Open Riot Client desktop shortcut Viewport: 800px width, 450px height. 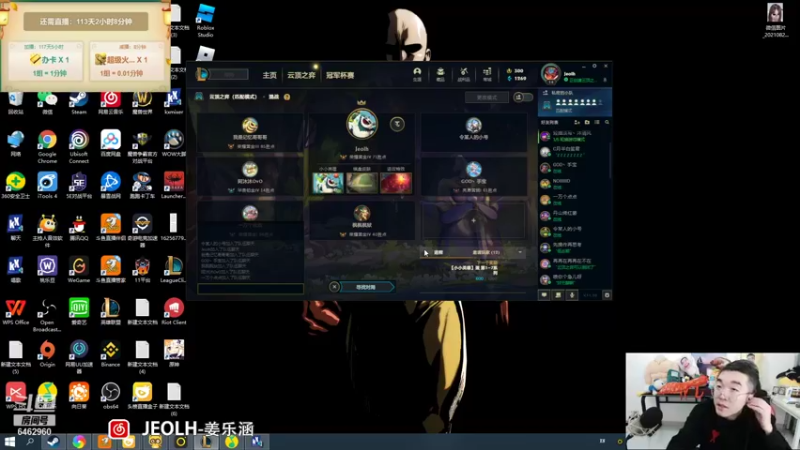(x=173, y=312)
